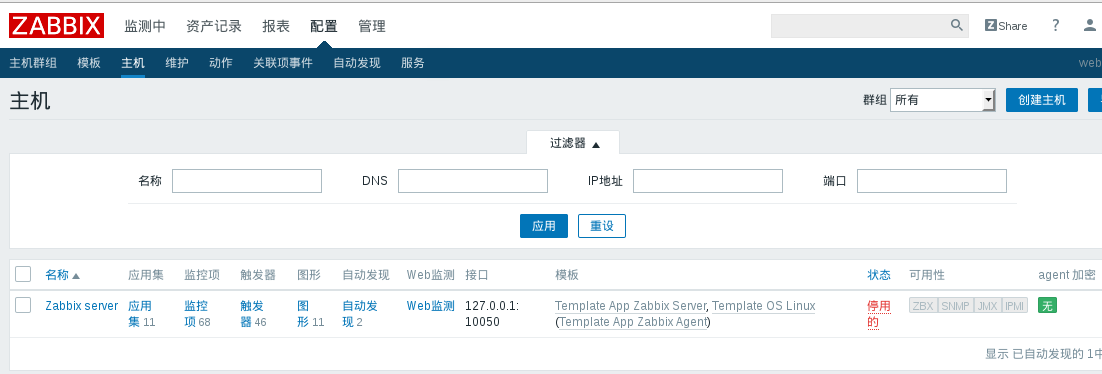Focus the 端口 filter field
1102x374 pixels.
(x=932, y=181)
